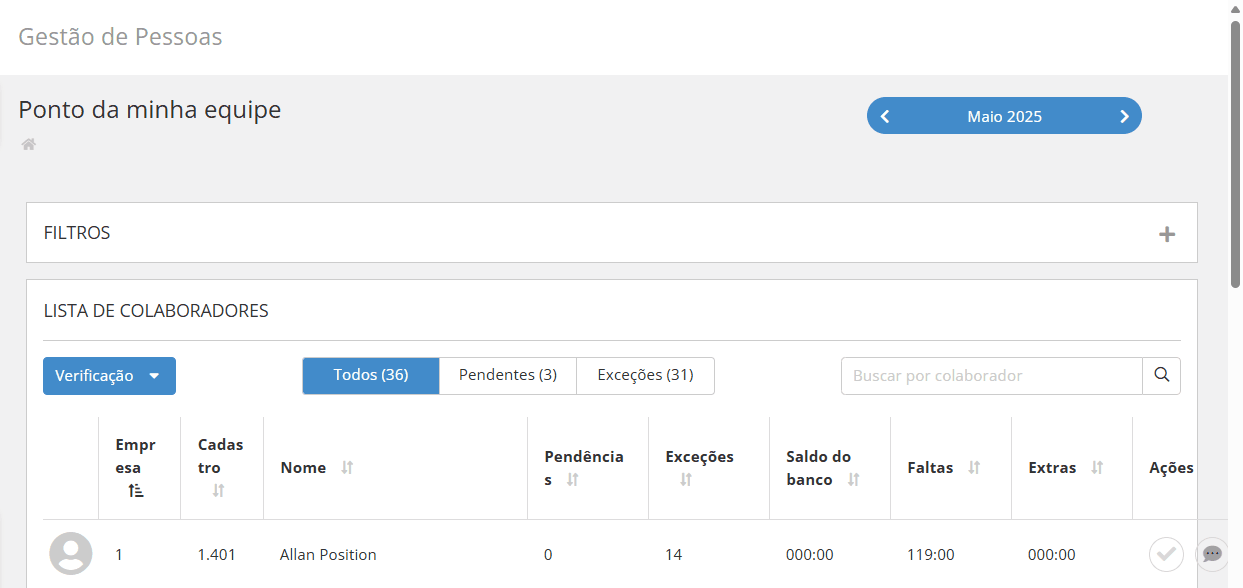Click the checkmark action for Allan Position

[1166, 553]
